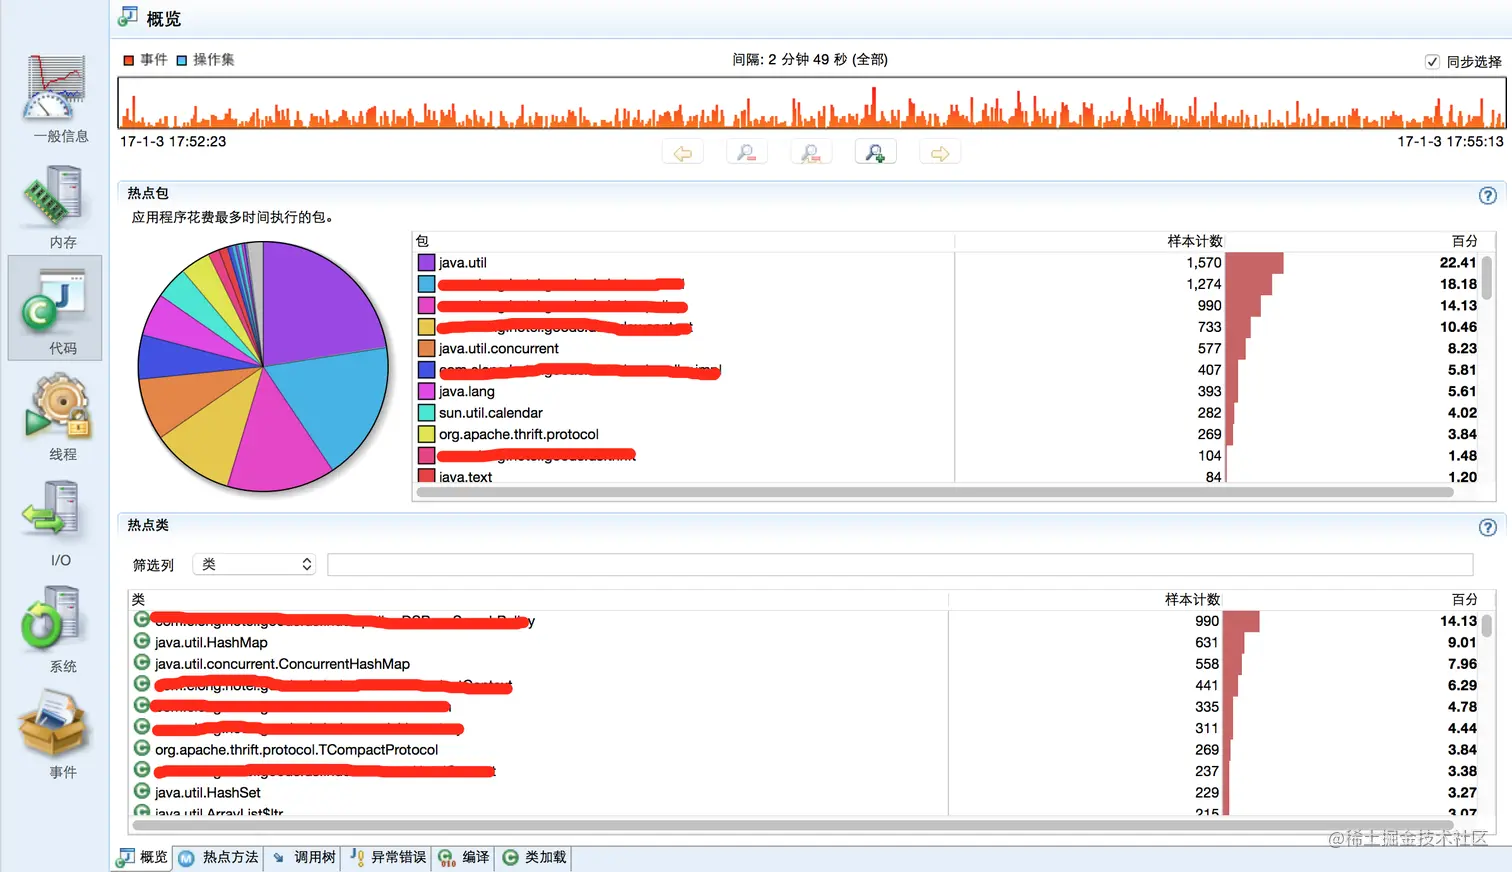The width and height of the screenshot is (1512, 872).
Task: Zoom out the timeline range
Action: point(747,153)
